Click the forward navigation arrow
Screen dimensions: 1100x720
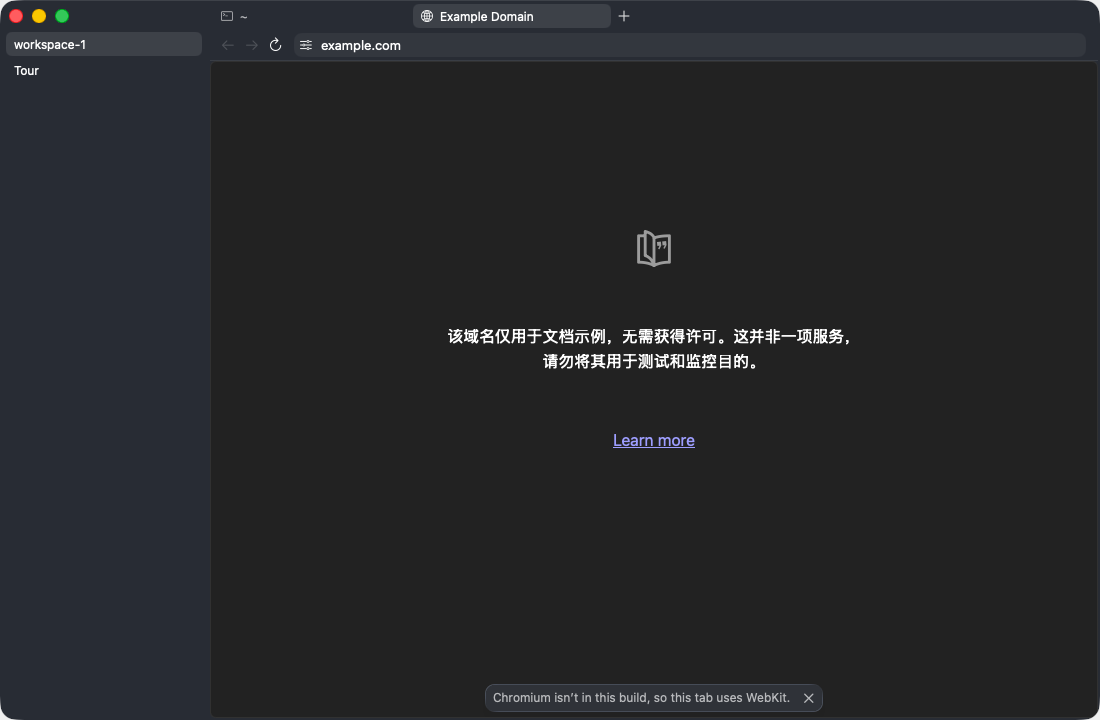[x=252, y=45]
